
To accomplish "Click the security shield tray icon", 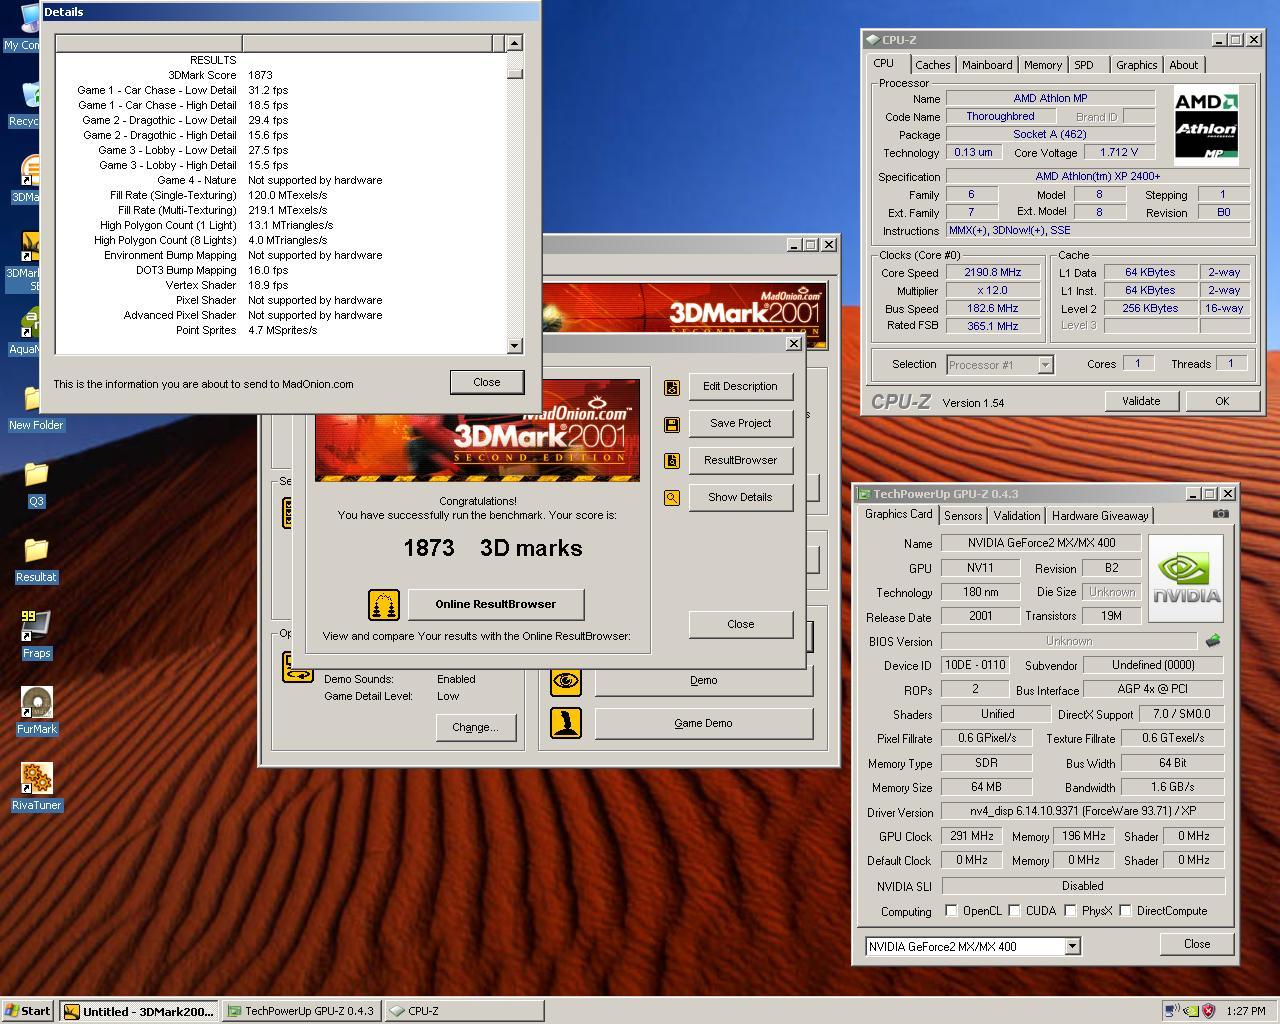I will coord(1208,1011).
